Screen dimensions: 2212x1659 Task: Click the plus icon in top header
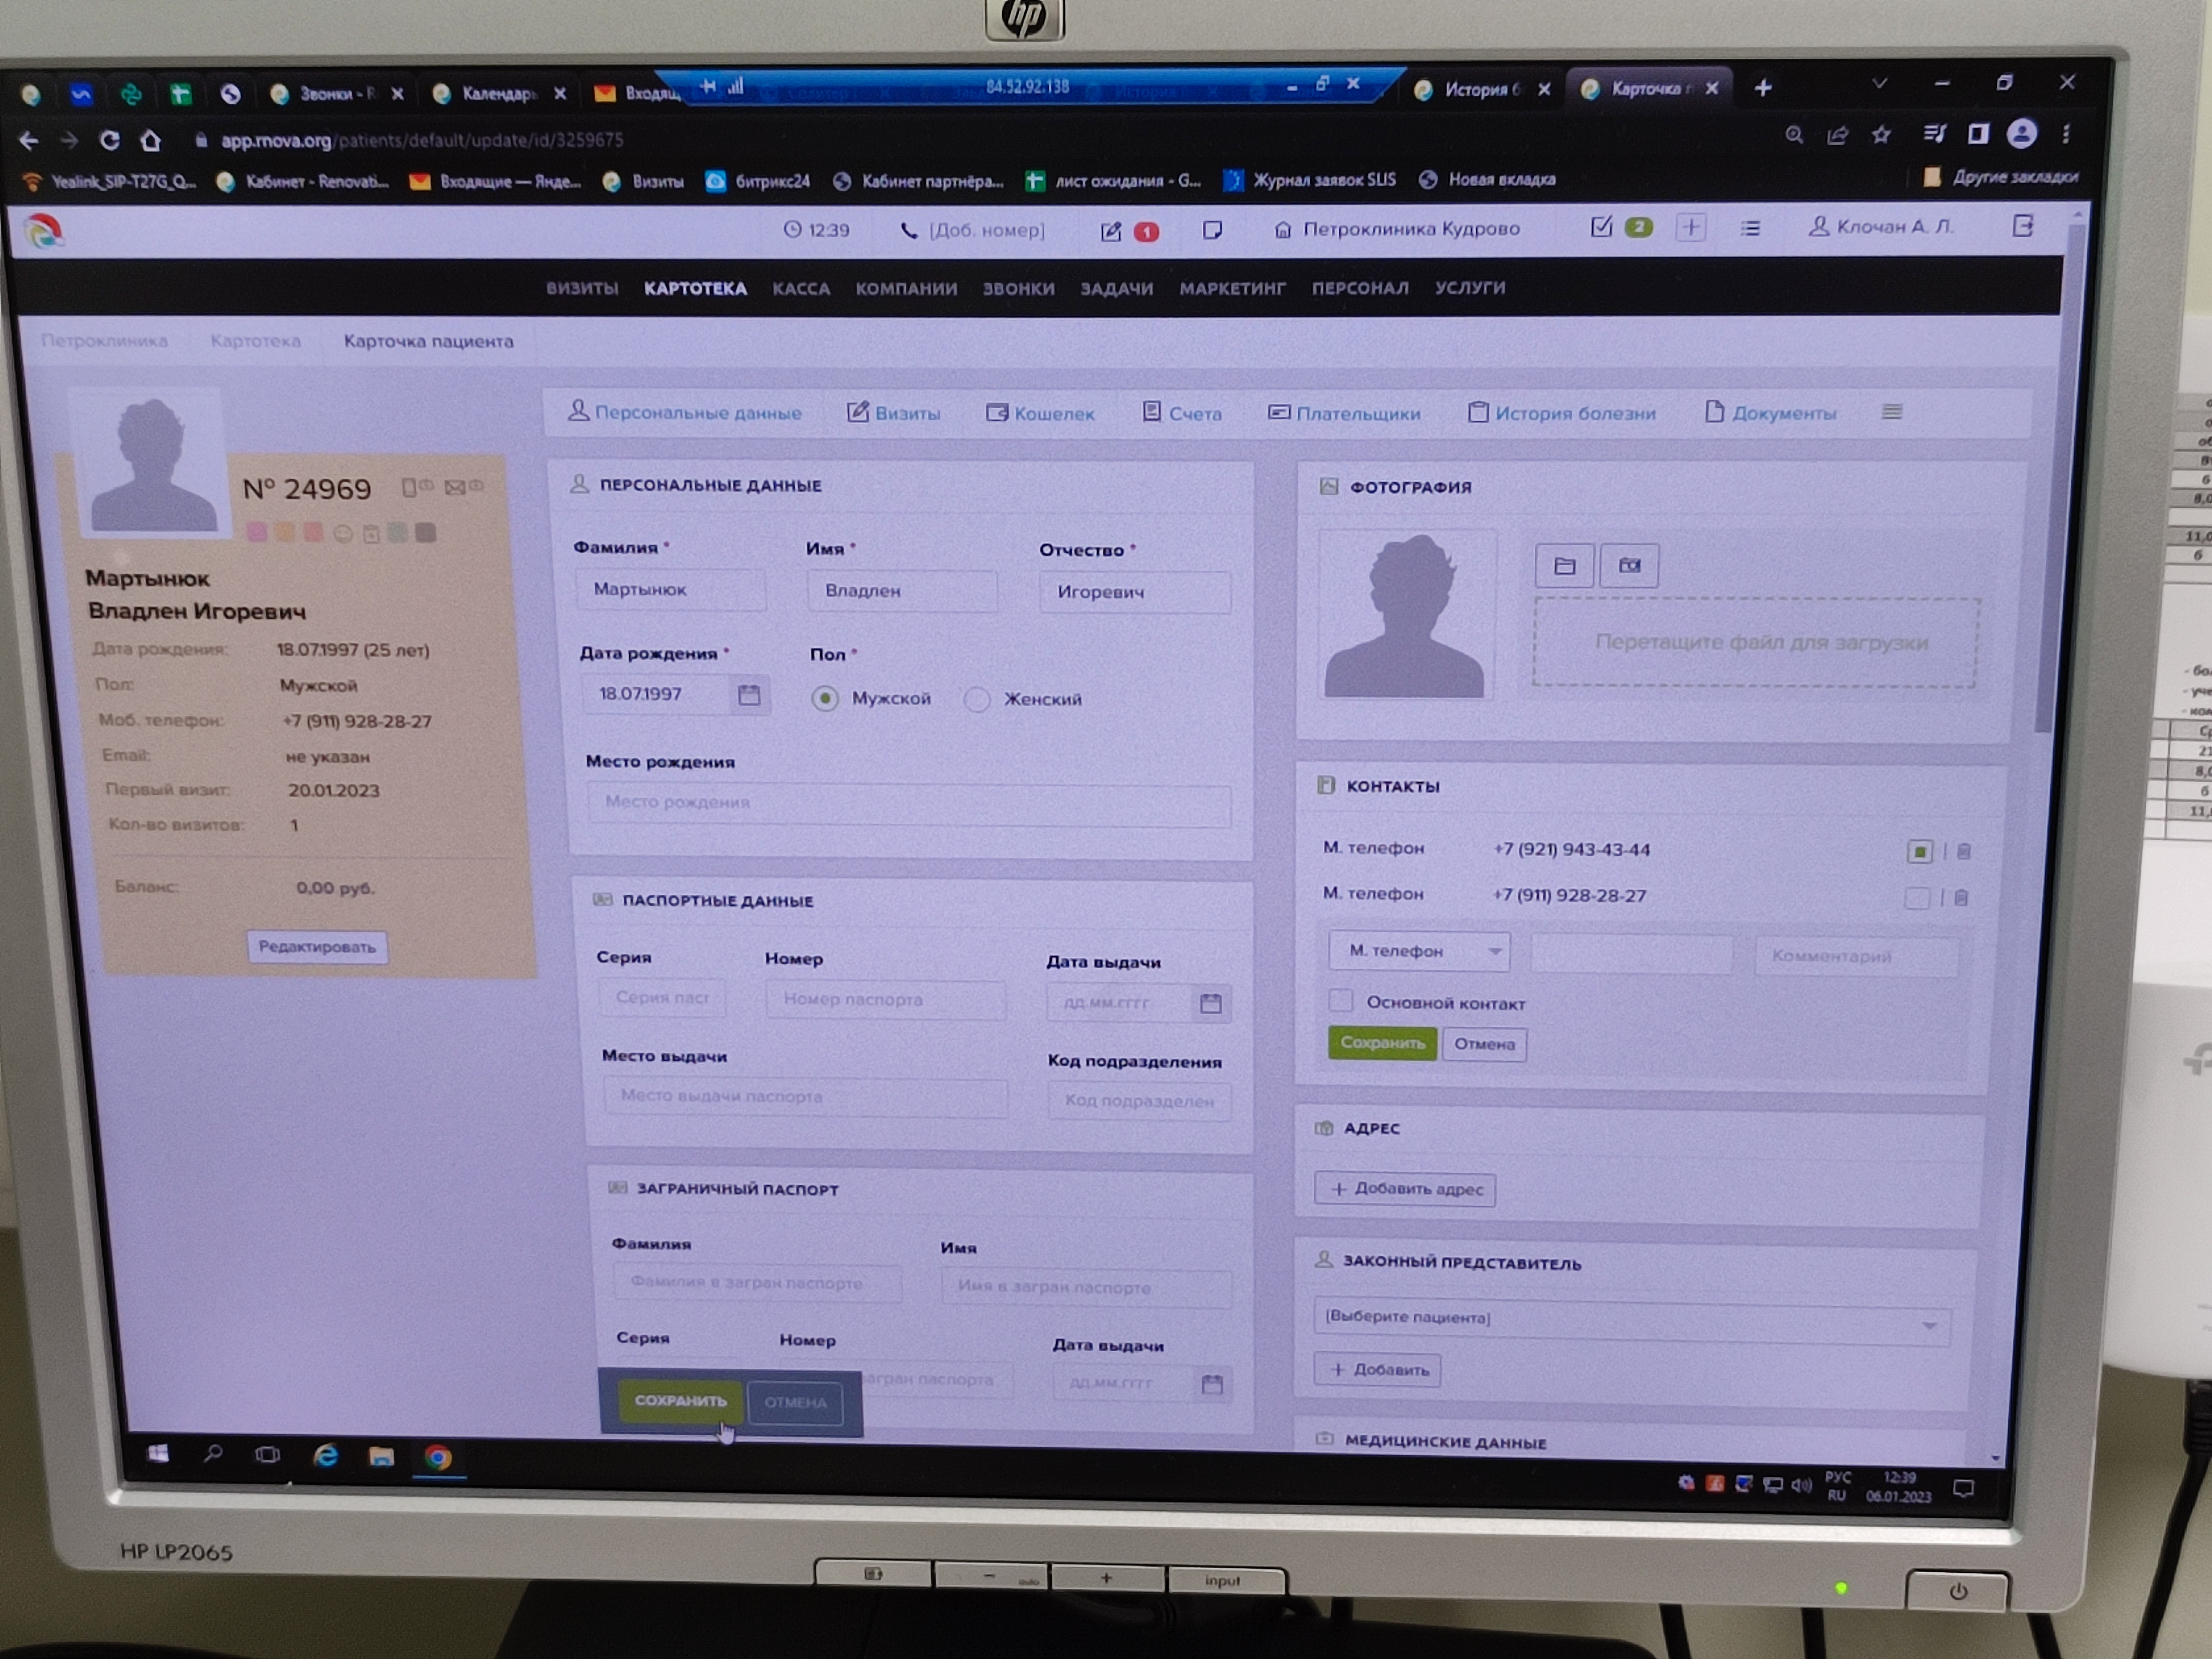[1690, 227]
